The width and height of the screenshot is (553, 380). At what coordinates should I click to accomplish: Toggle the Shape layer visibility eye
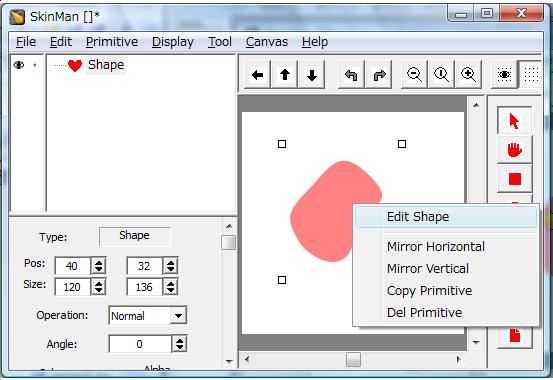click(19, 65)
